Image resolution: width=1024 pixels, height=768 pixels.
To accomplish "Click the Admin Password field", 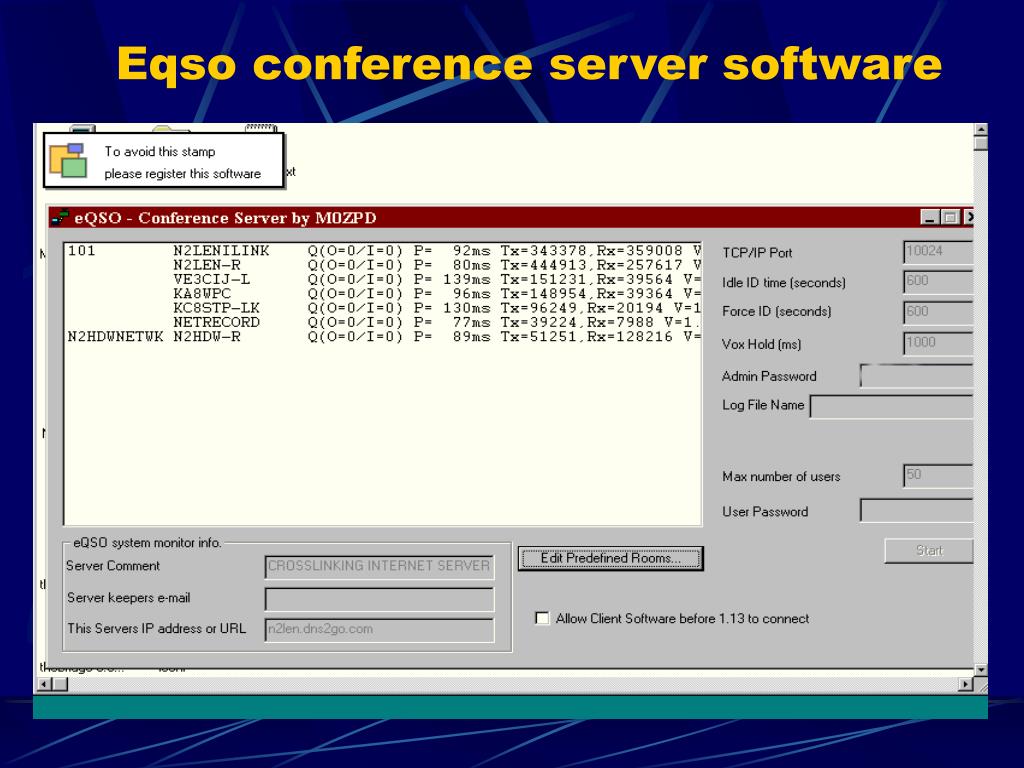I will click(916, 376).
